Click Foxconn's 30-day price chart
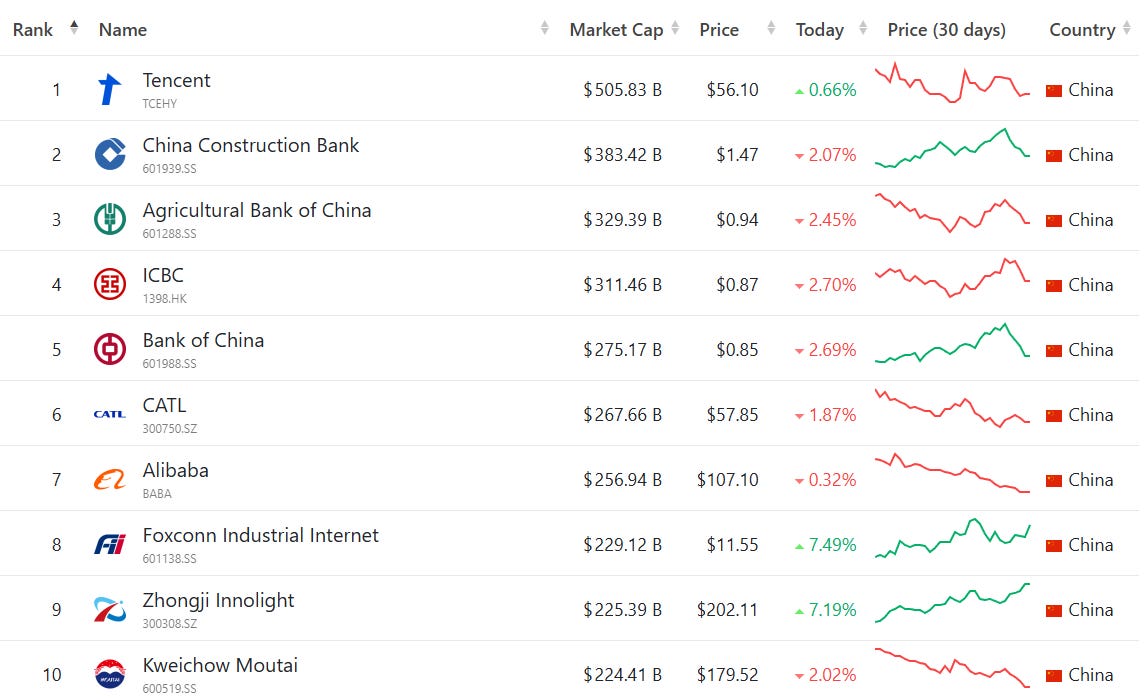Image resolution: width=1147 pixels, height=700 pixels. click(952, 538)
